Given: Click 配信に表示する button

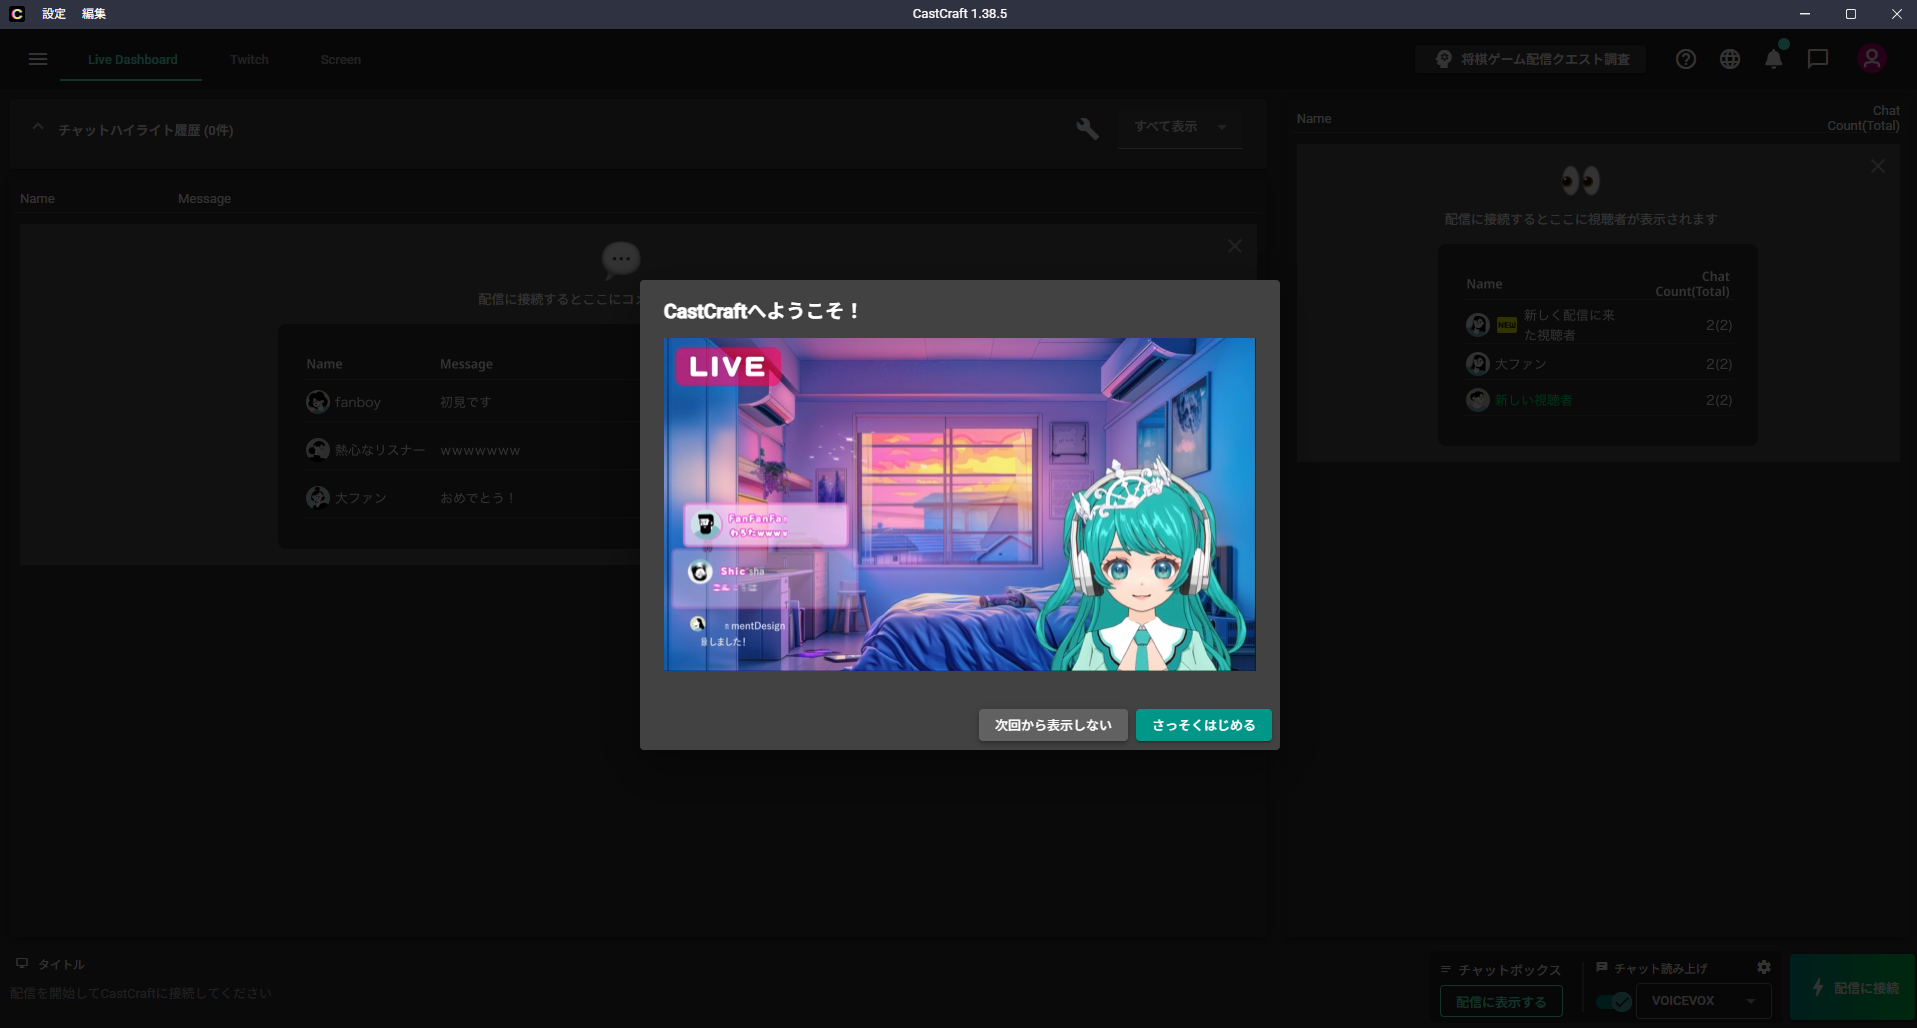Looking at the screenshot, I should (x=1501, y=1002).
